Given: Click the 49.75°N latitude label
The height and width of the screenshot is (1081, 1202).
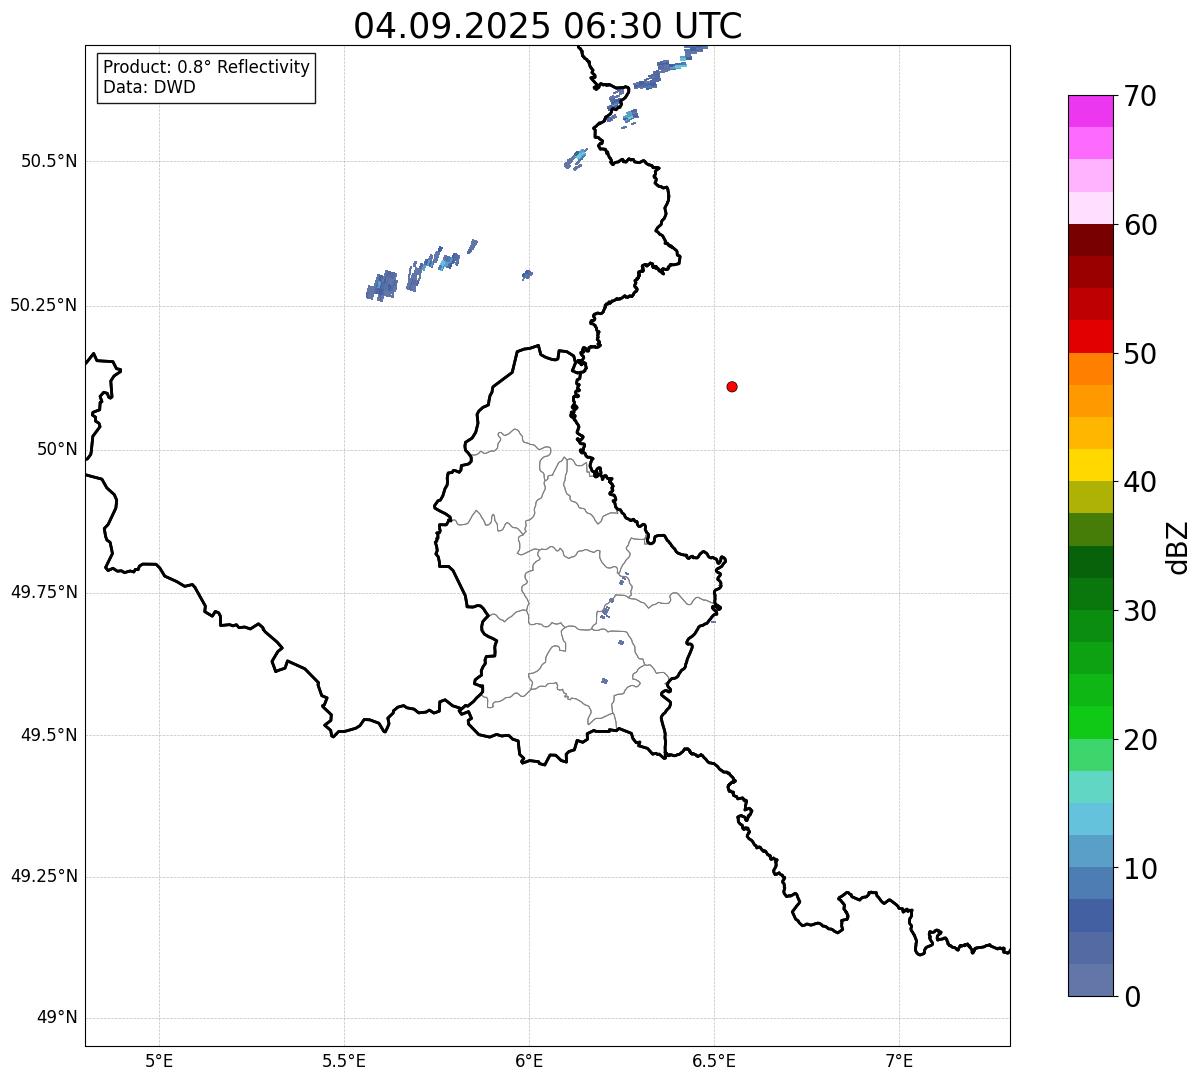Looking at the screenshot, I should point(44,592).
